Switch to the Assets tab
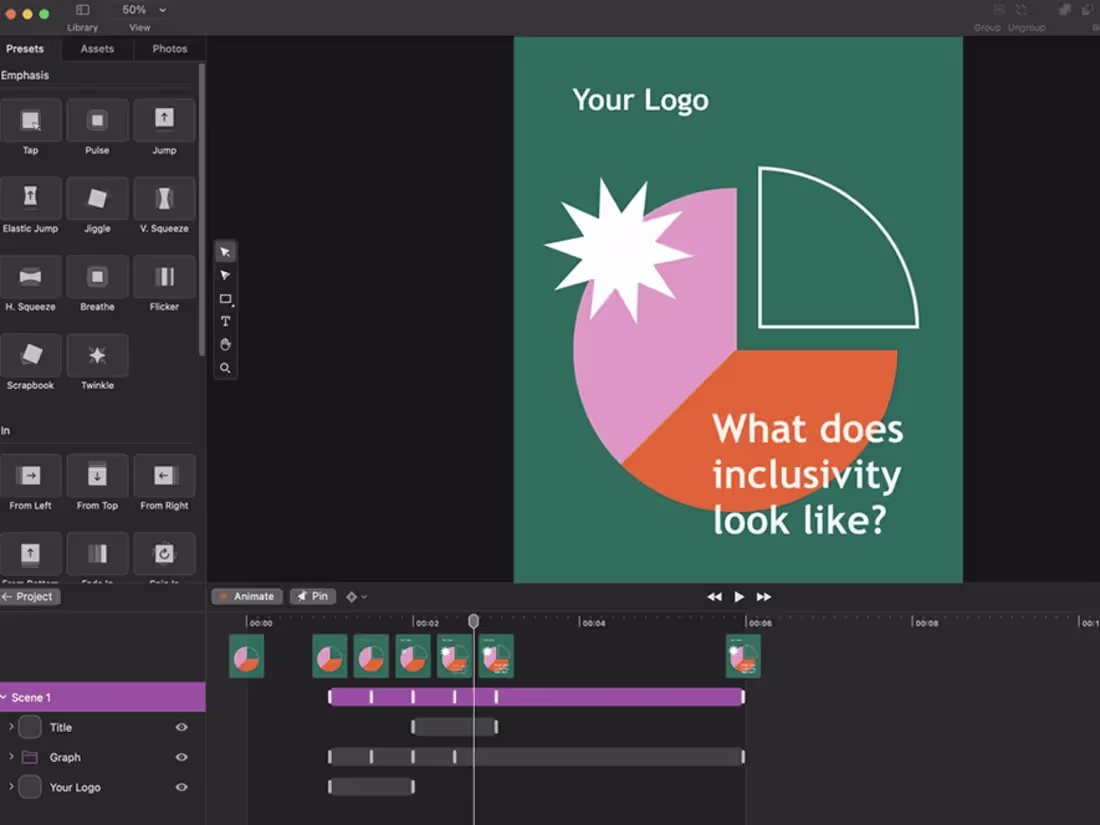This screenshot has width=1100, height=825. 96,48
